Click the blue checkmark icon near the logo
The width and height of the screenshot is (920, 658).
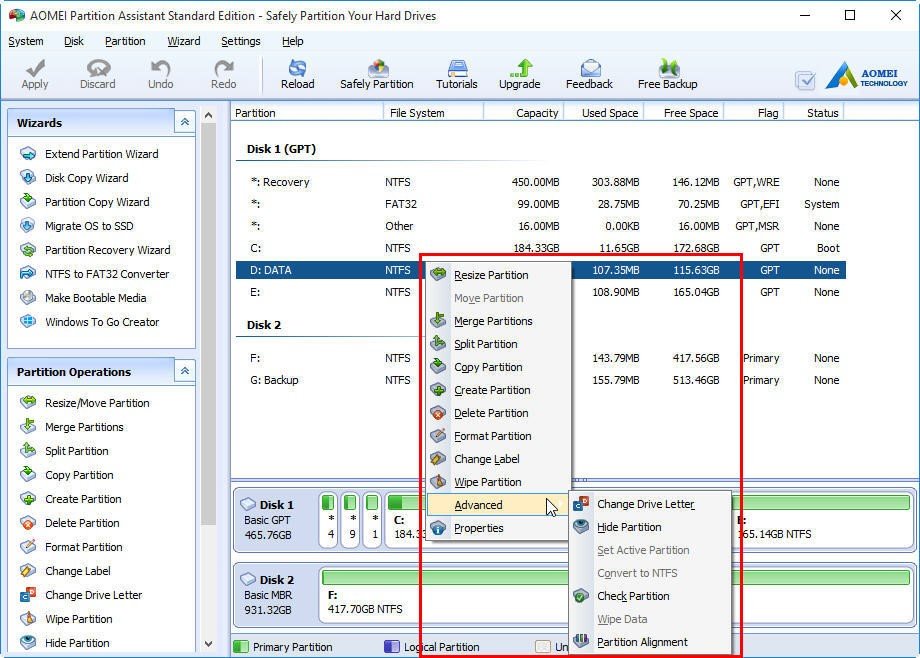pos(805,81)
